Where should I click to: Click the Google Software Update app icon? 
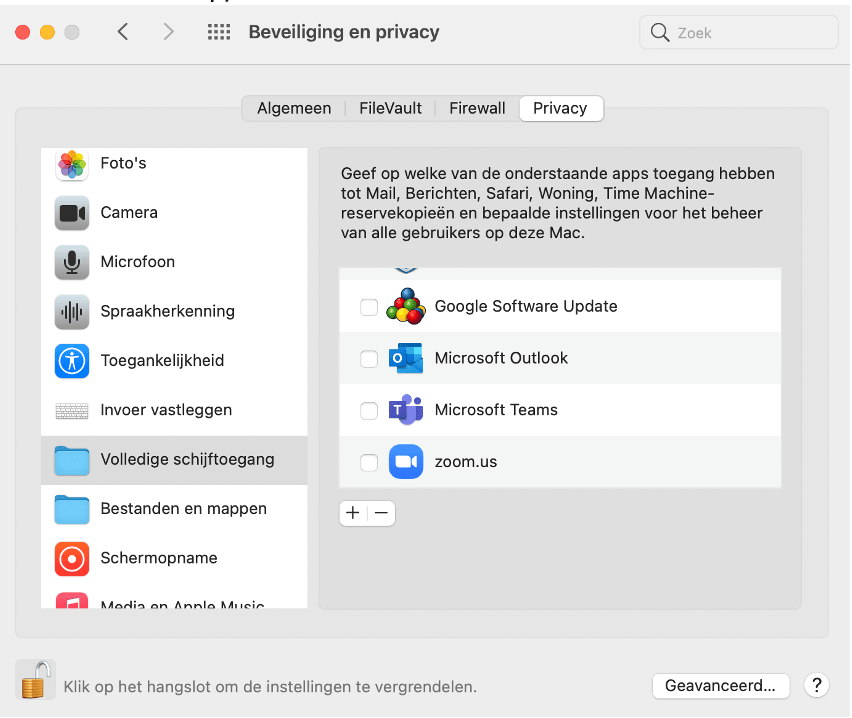coord(406,307)
